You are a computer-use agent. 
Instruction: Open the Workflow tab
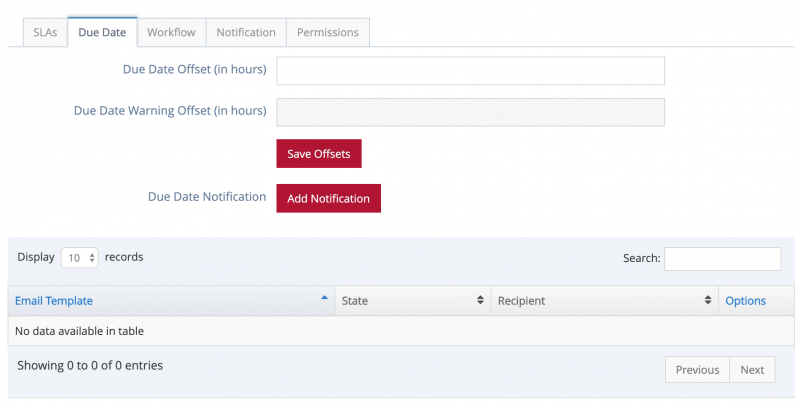pyautogui.click(x=171, y=32)
